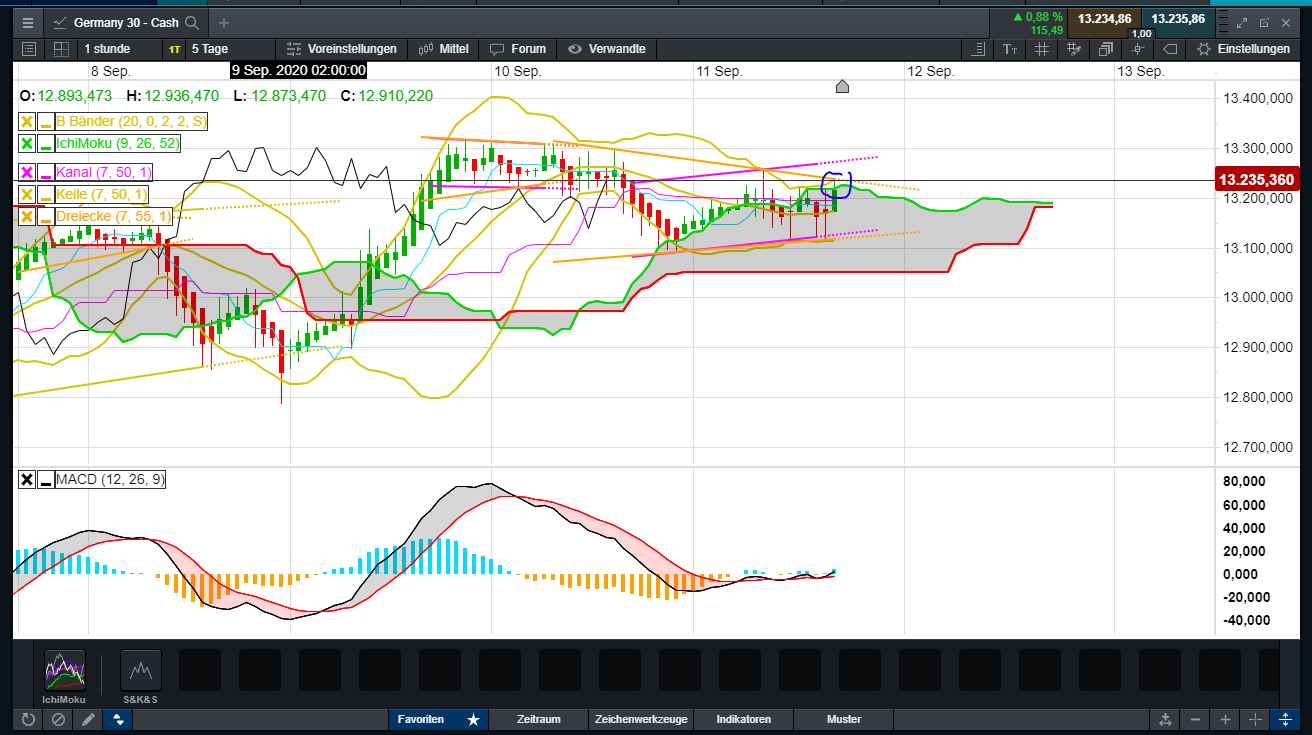Open the hamburger main menu
Image resolution: width=1312 pixels, height=735 pixels.
(27, 21)
